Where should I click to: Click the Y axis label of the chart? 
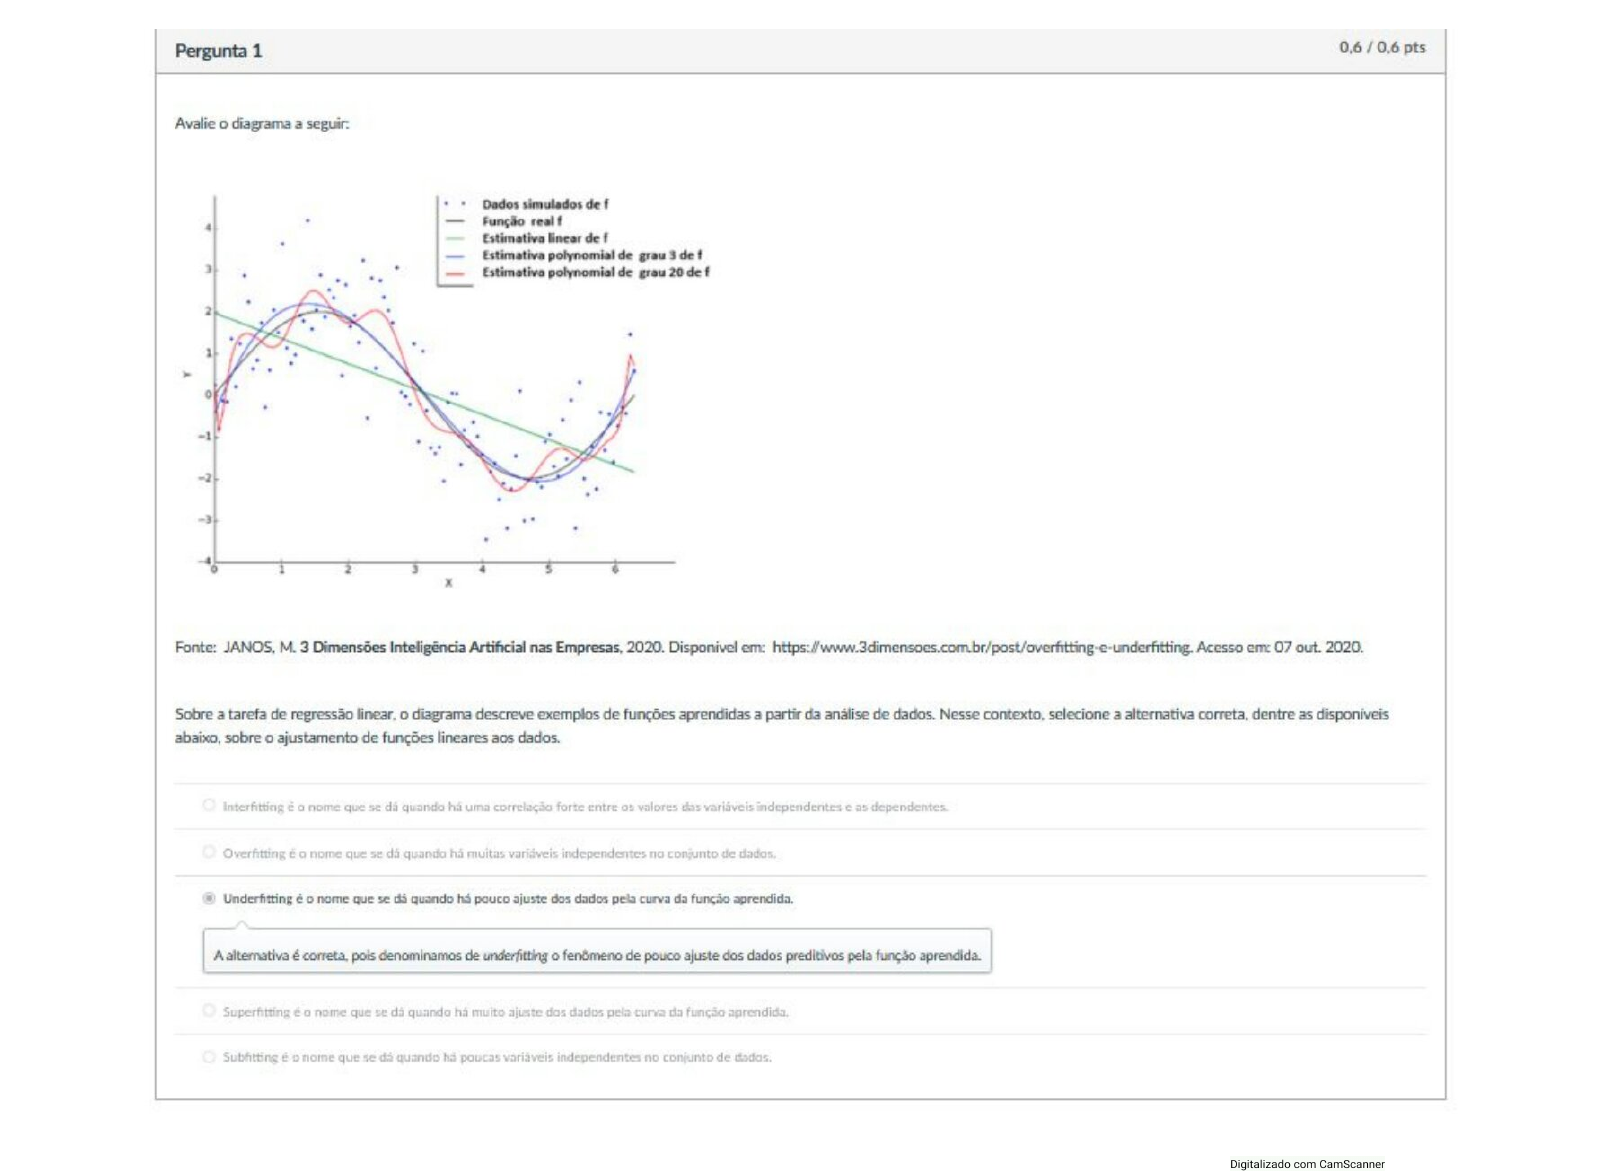pyautogui.click(x=186, y=374)
